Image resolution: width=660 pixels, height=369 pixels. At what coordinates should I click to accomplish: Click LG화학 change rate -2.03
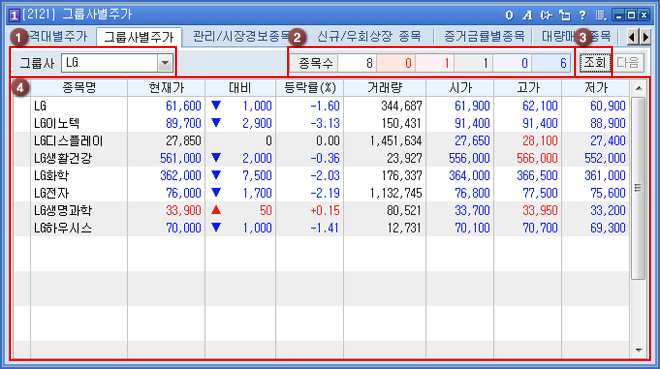click(x=325, y=175)
